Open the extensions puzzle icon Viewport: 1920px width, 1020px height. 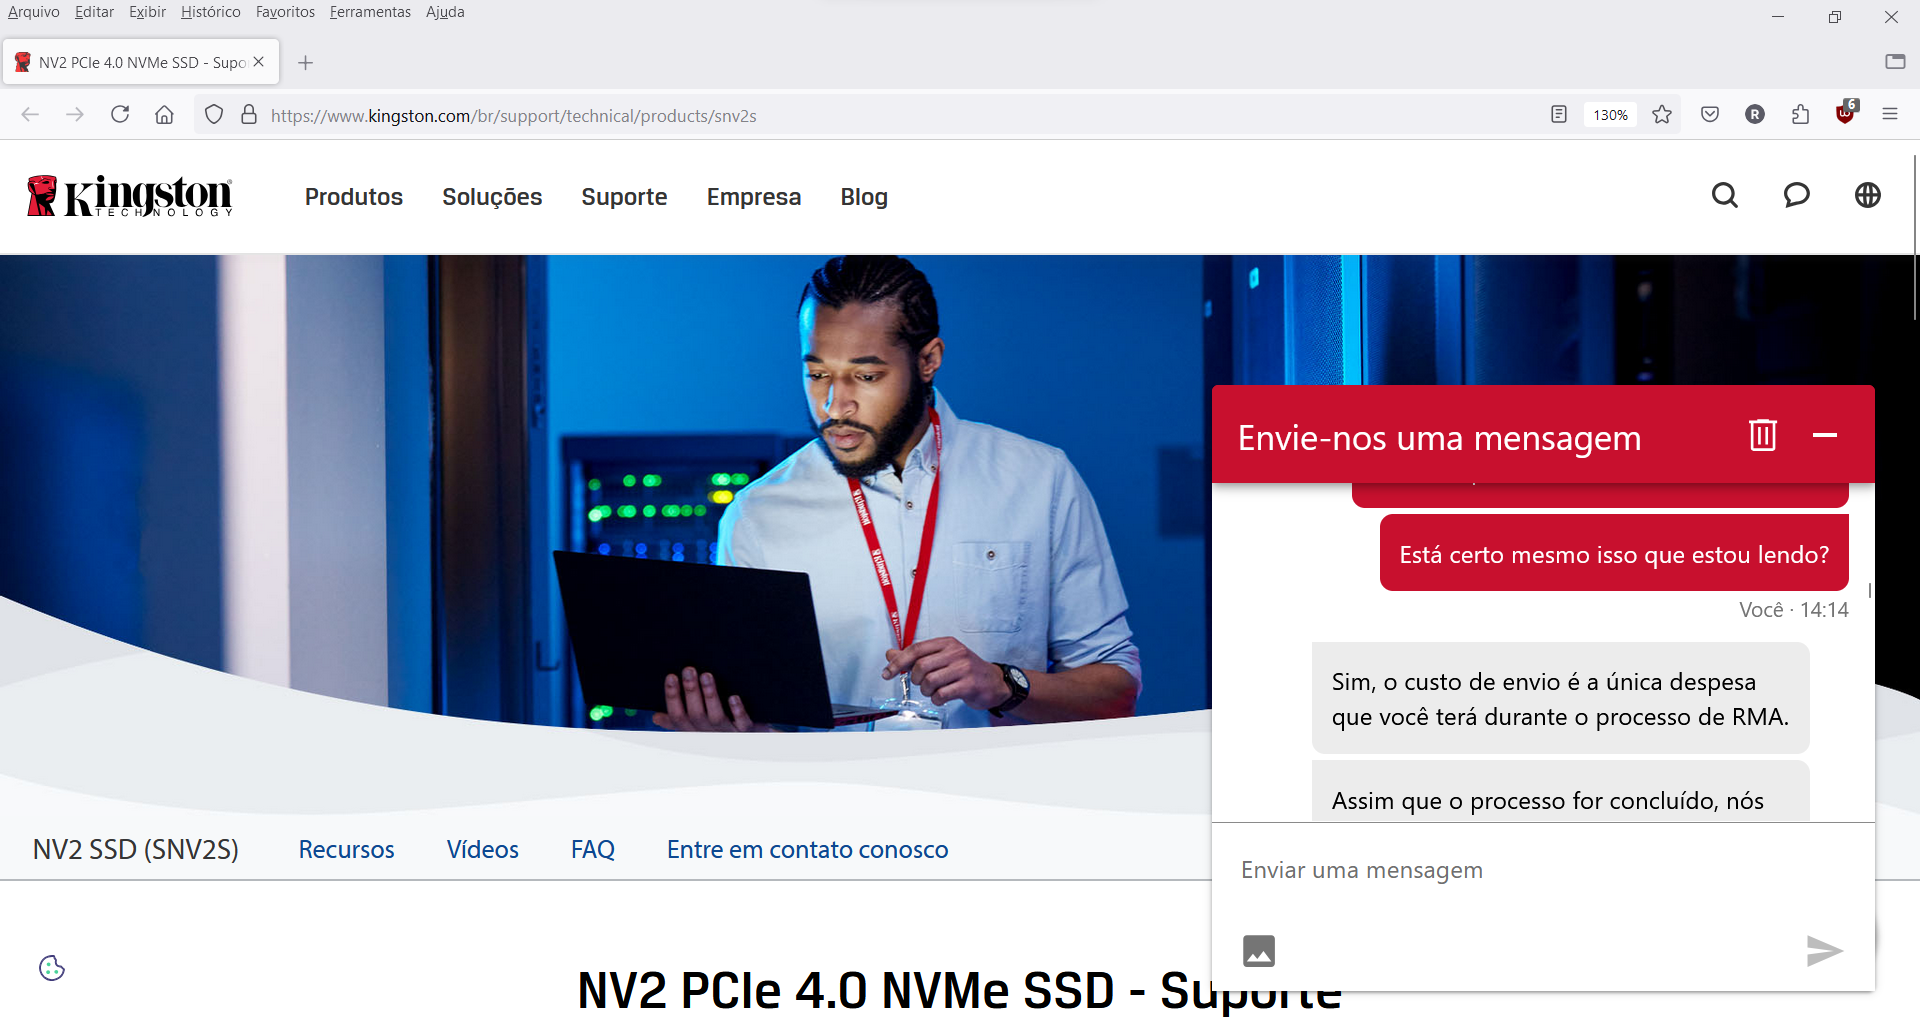pyautogui.click(x=1801, y=115)
